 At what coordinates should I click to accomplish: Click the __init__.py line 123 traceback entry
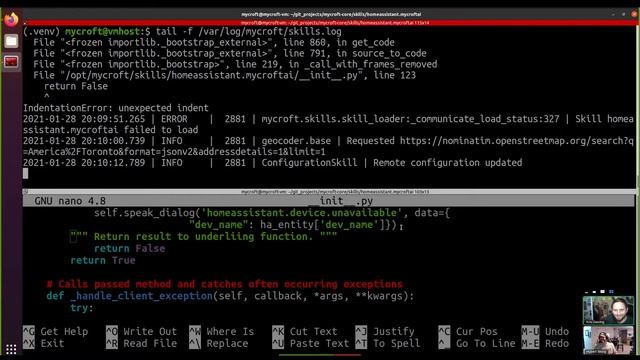point(224,75)
